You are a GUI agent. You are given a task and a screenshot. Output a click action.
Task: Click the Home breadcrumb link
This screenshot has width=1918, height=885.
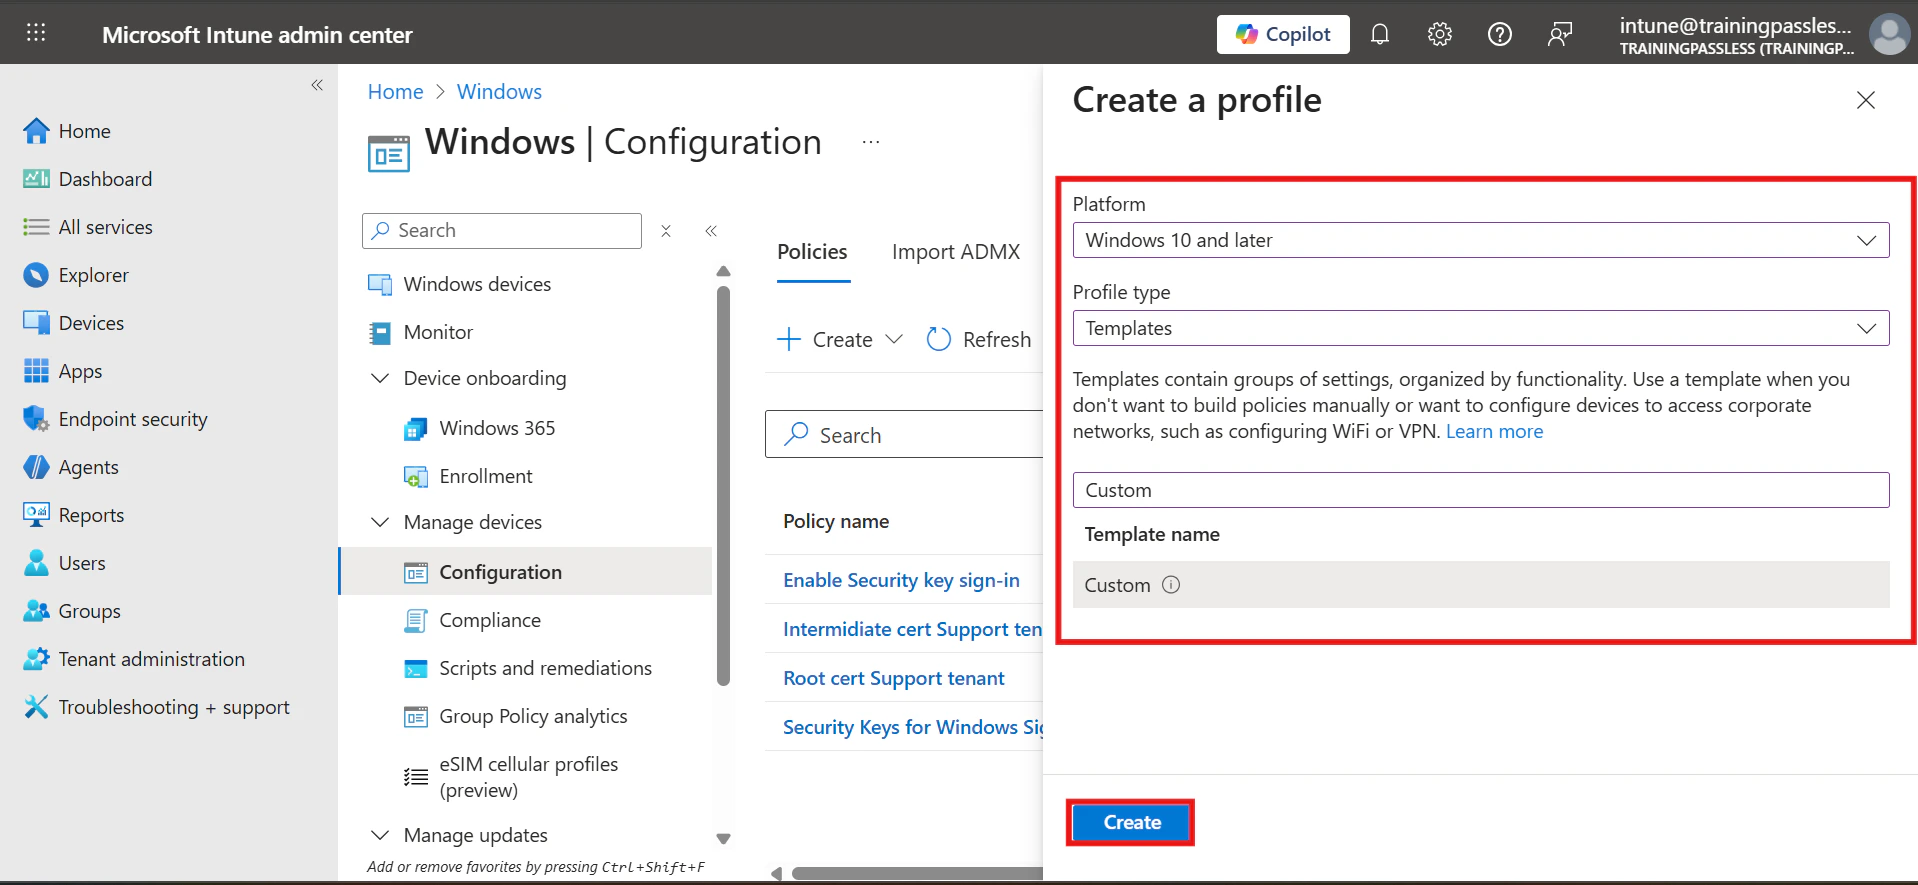396,92
